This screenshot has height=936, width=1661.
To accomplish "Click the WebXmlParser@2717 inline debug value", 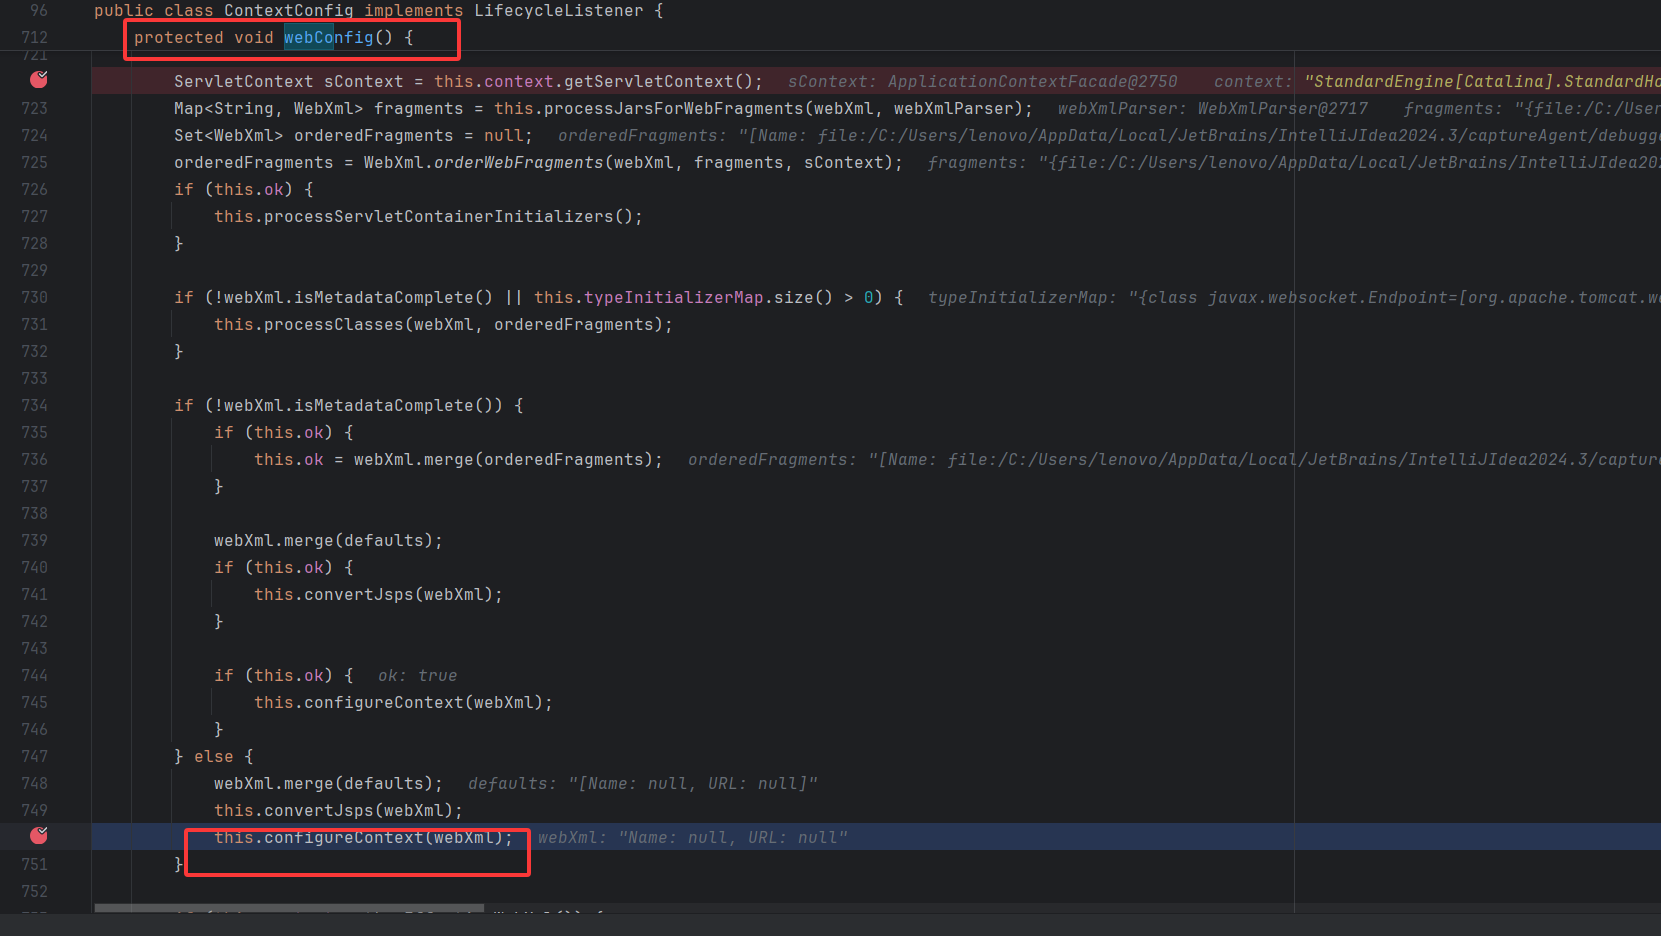I will (1282, 108).
